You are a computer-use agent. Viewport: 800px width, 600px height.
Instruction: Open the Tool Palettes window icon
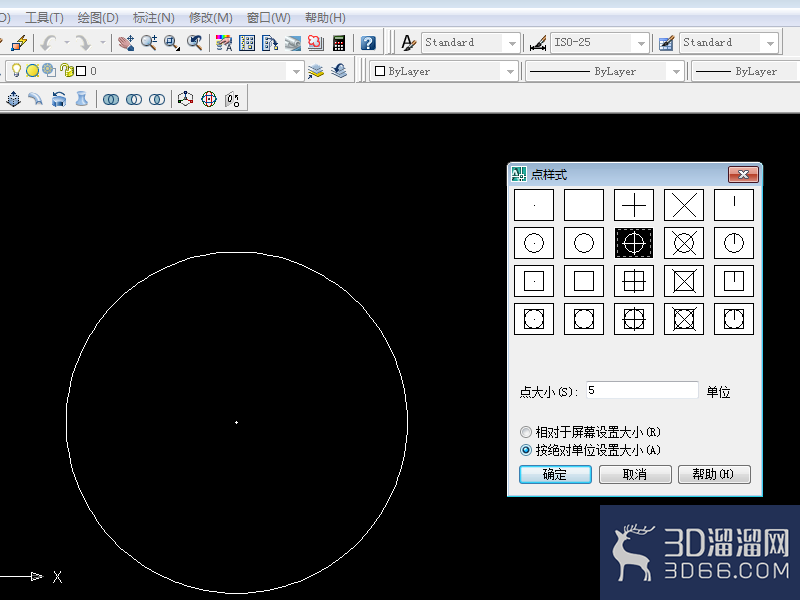point(270,42)
